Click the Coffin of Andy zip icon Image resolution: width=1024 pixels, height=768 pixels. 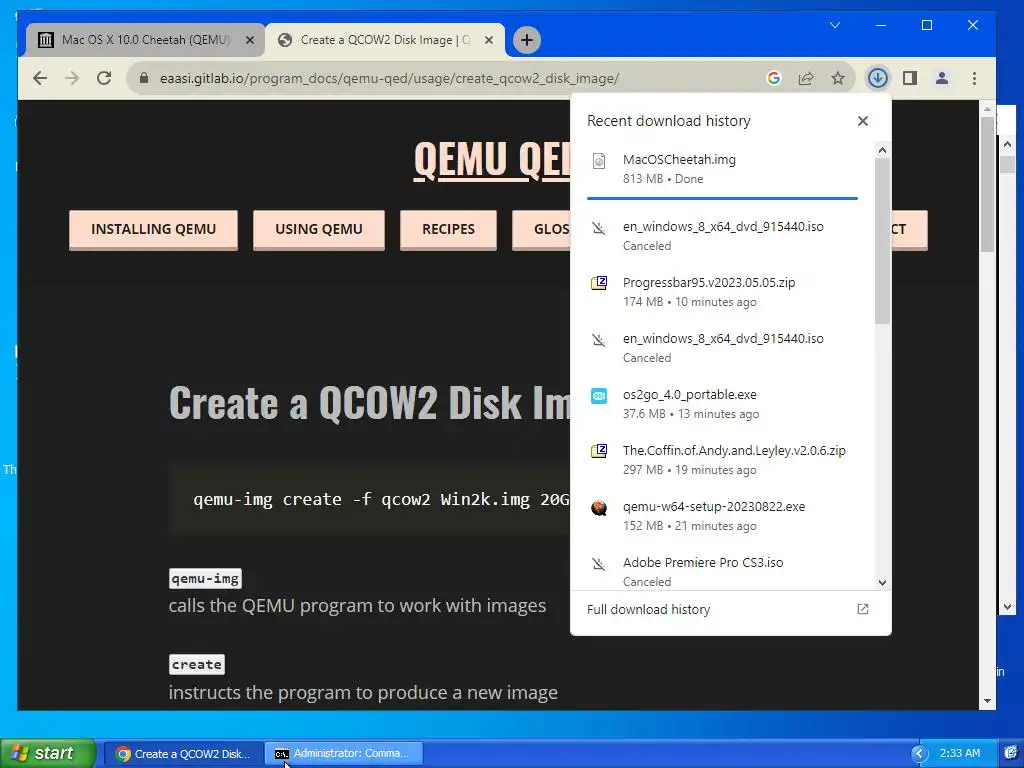click(x=599, y=451)
